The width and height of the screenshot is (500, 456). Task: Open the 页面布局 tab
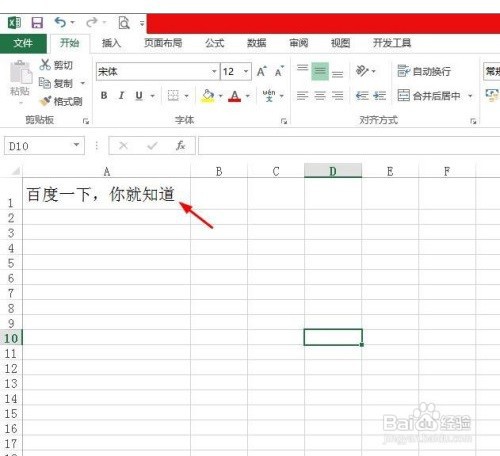[x=163, y=43]
